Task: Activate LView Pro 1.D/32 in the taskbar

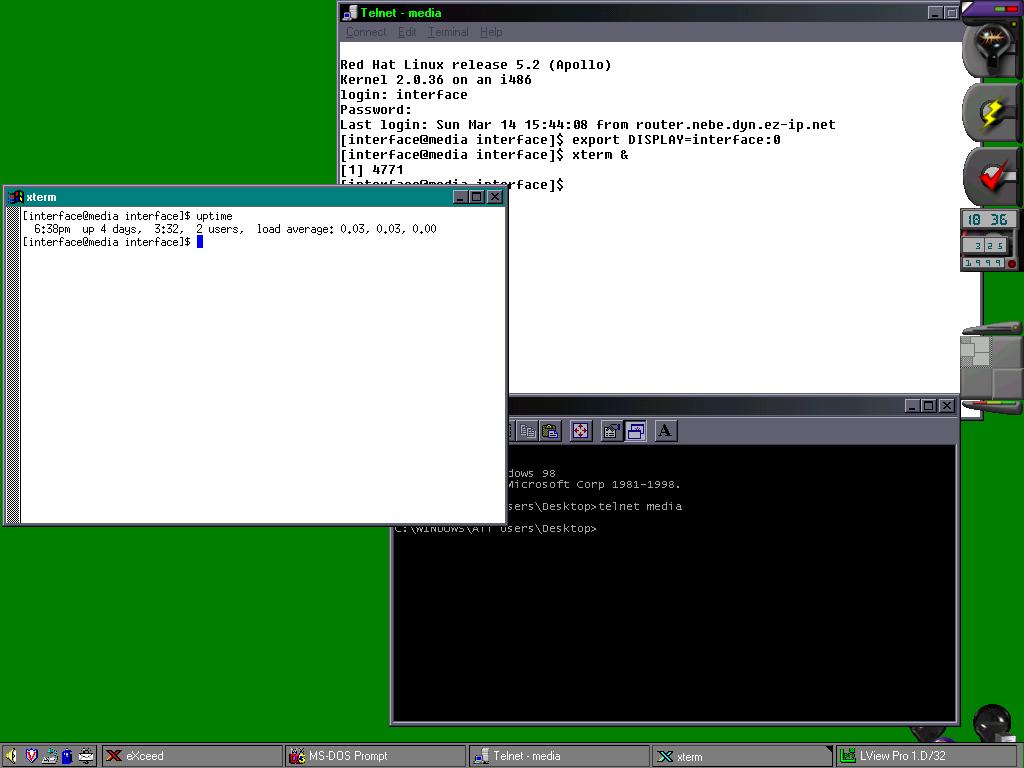Action: (929, 756)
